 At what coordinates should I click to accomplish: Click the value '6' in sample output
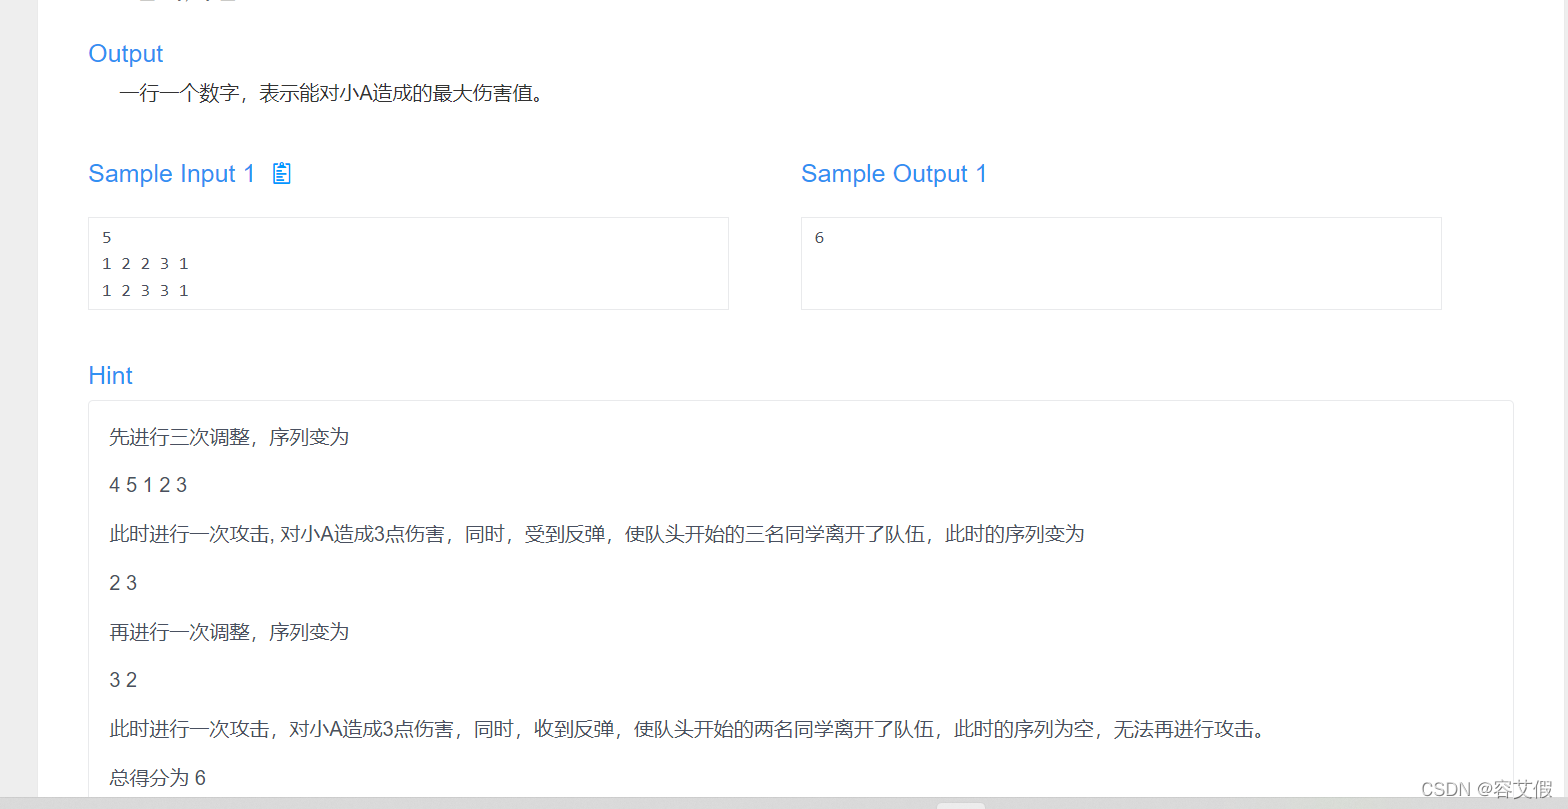(819, 238)
